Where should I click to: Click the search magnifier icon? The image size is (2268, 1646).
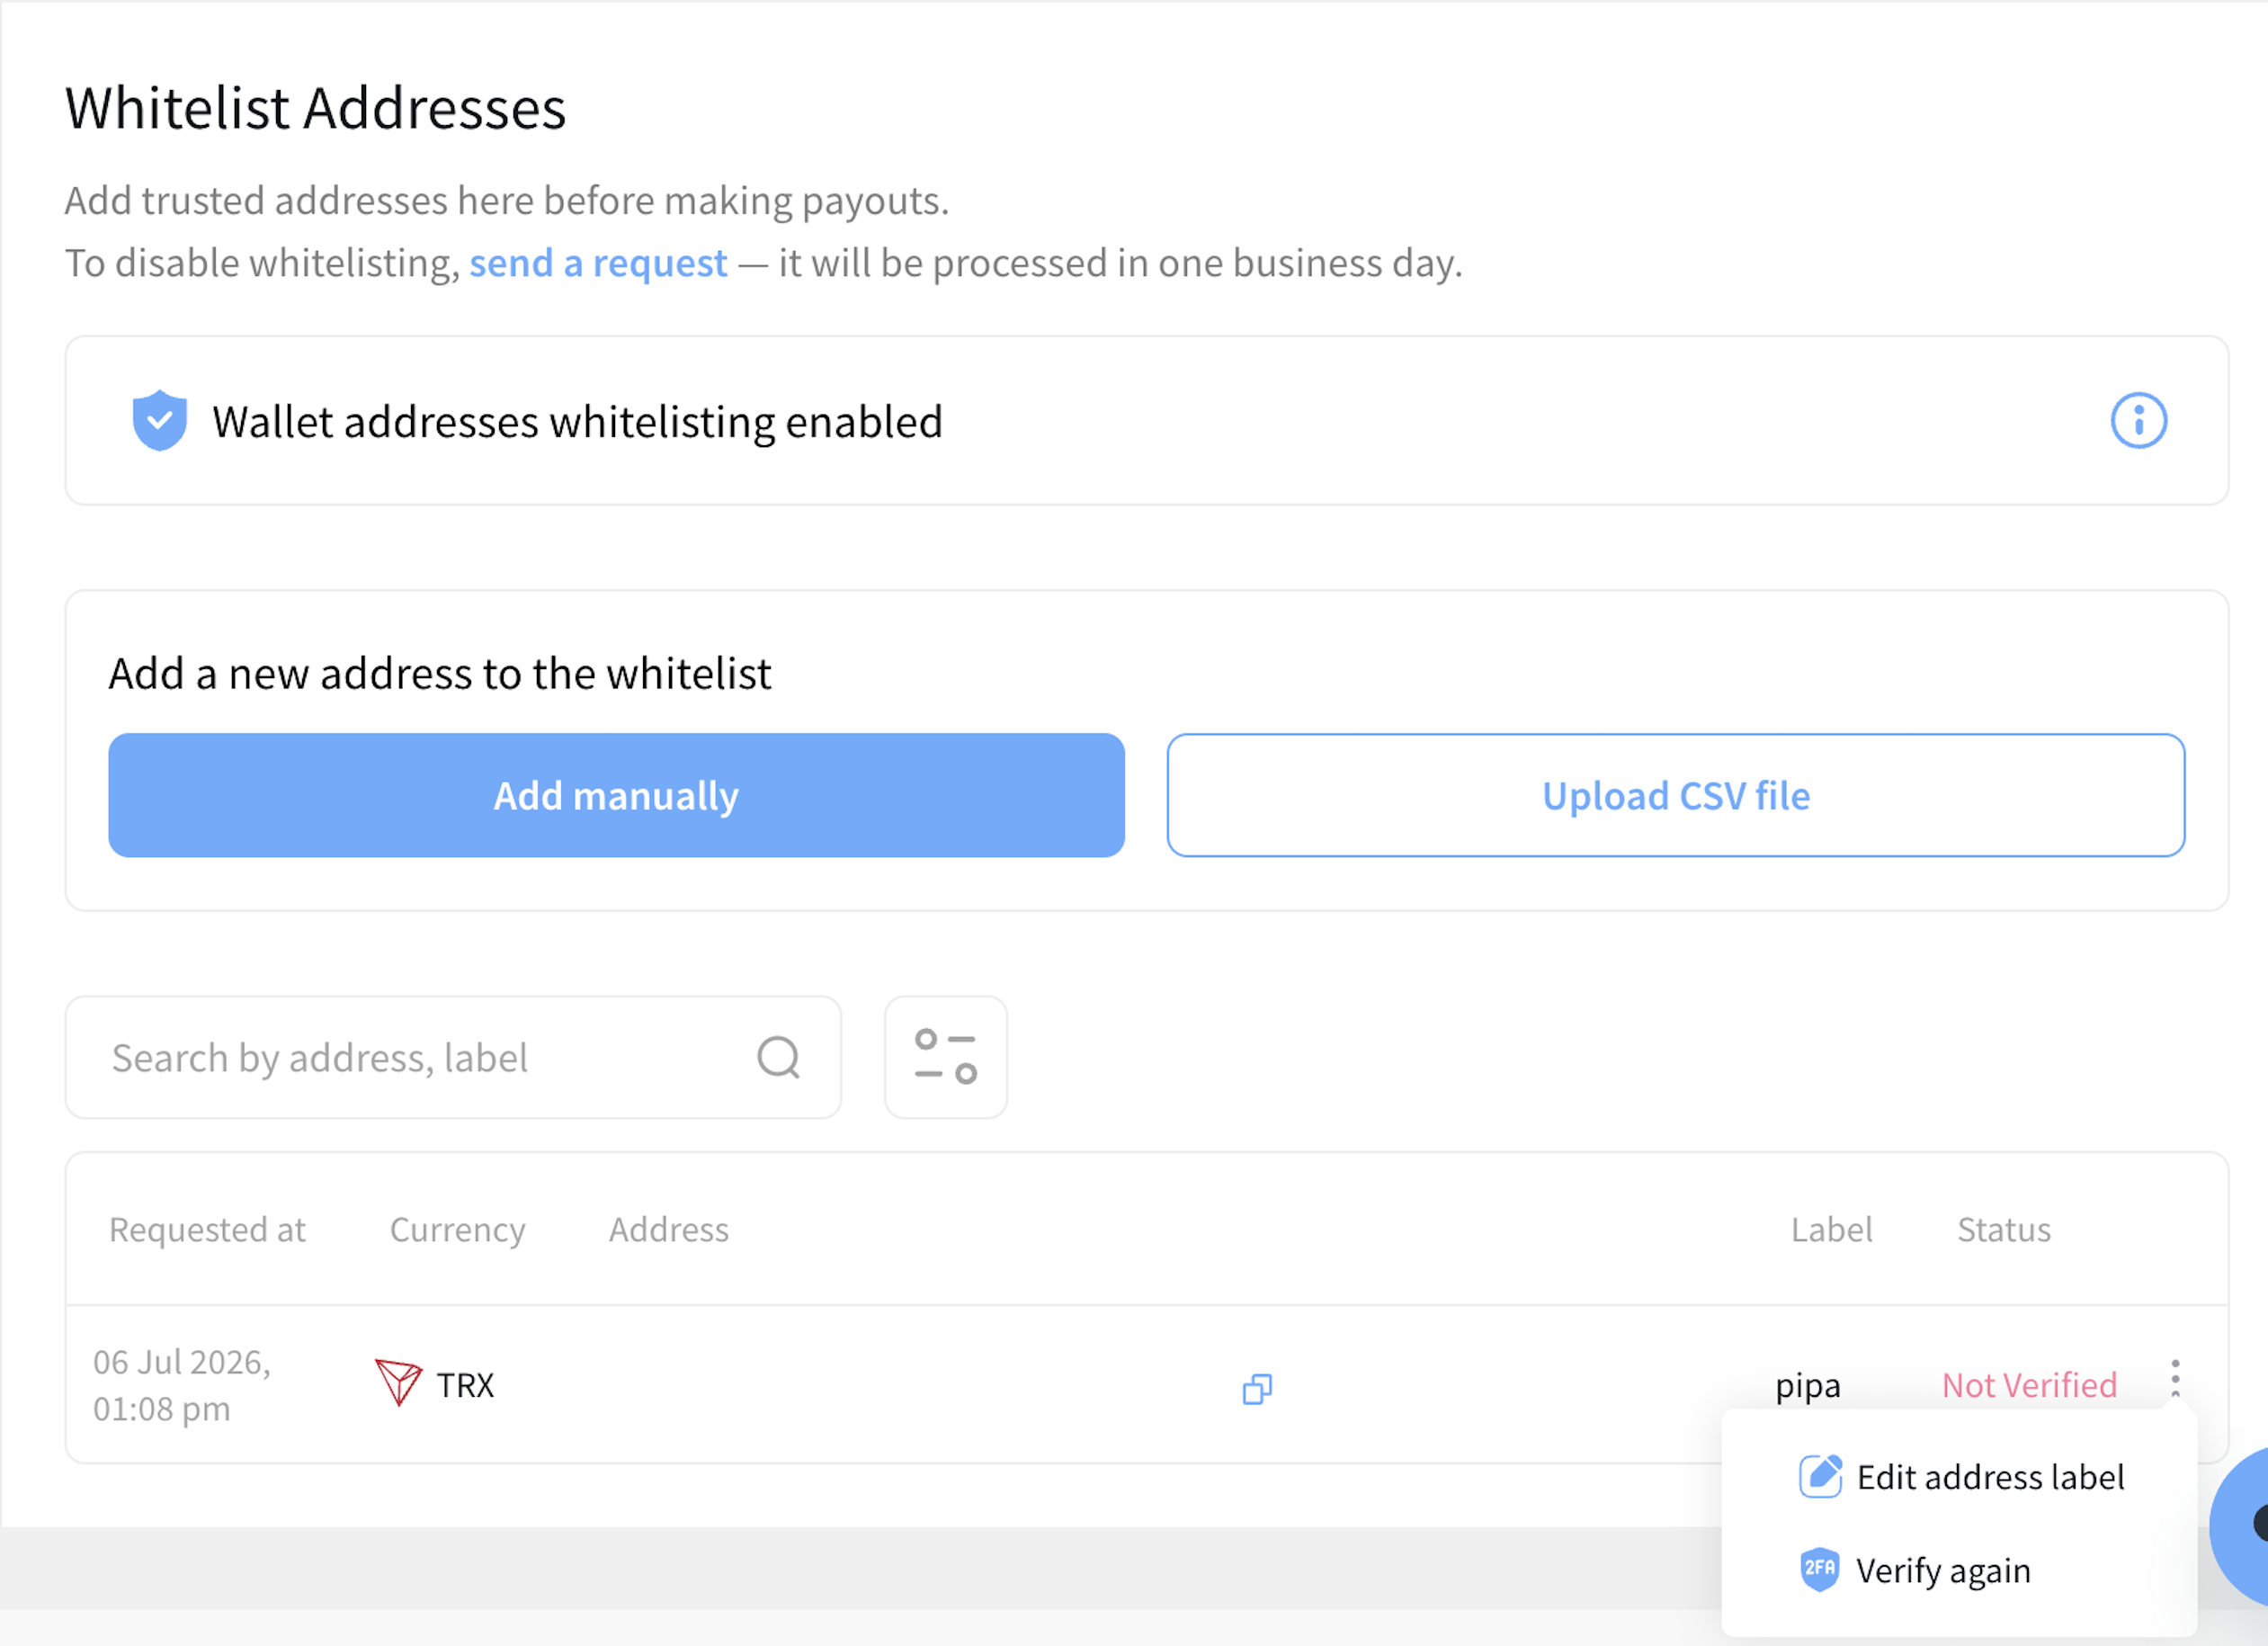point(778,1057)
